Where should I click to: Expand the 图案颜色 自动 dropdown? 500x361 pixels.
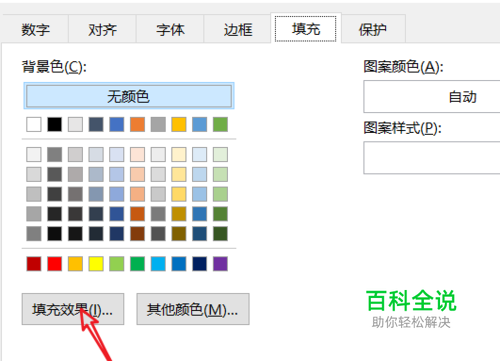pos(432,96)
